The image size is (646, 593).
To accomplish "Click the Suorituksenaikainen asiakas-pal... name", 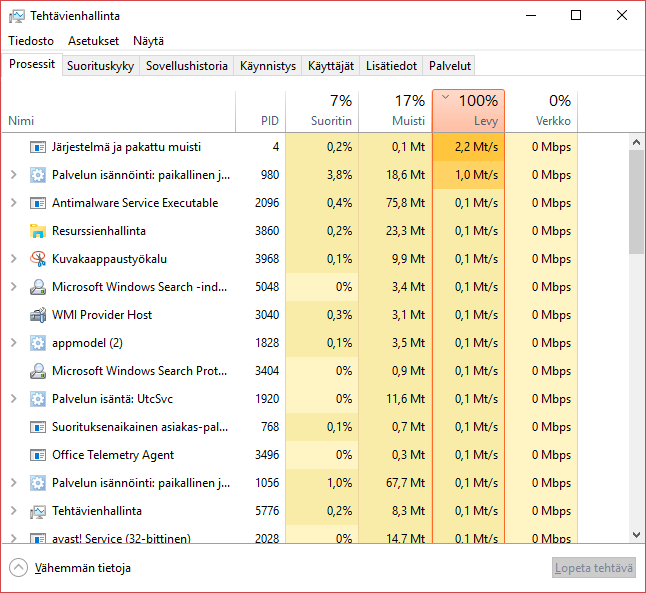I will click(x=140, y=427).
